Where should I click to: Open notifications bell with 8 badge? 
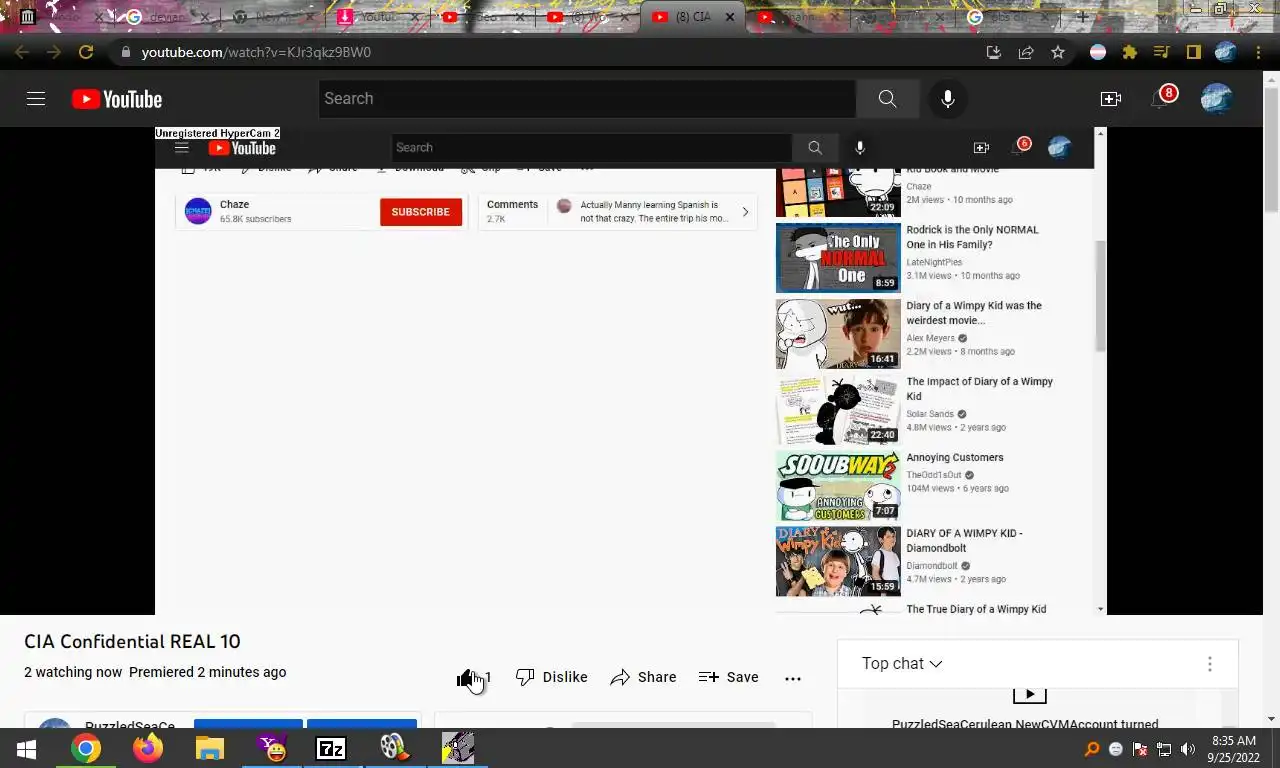(x=1161, y=98)
